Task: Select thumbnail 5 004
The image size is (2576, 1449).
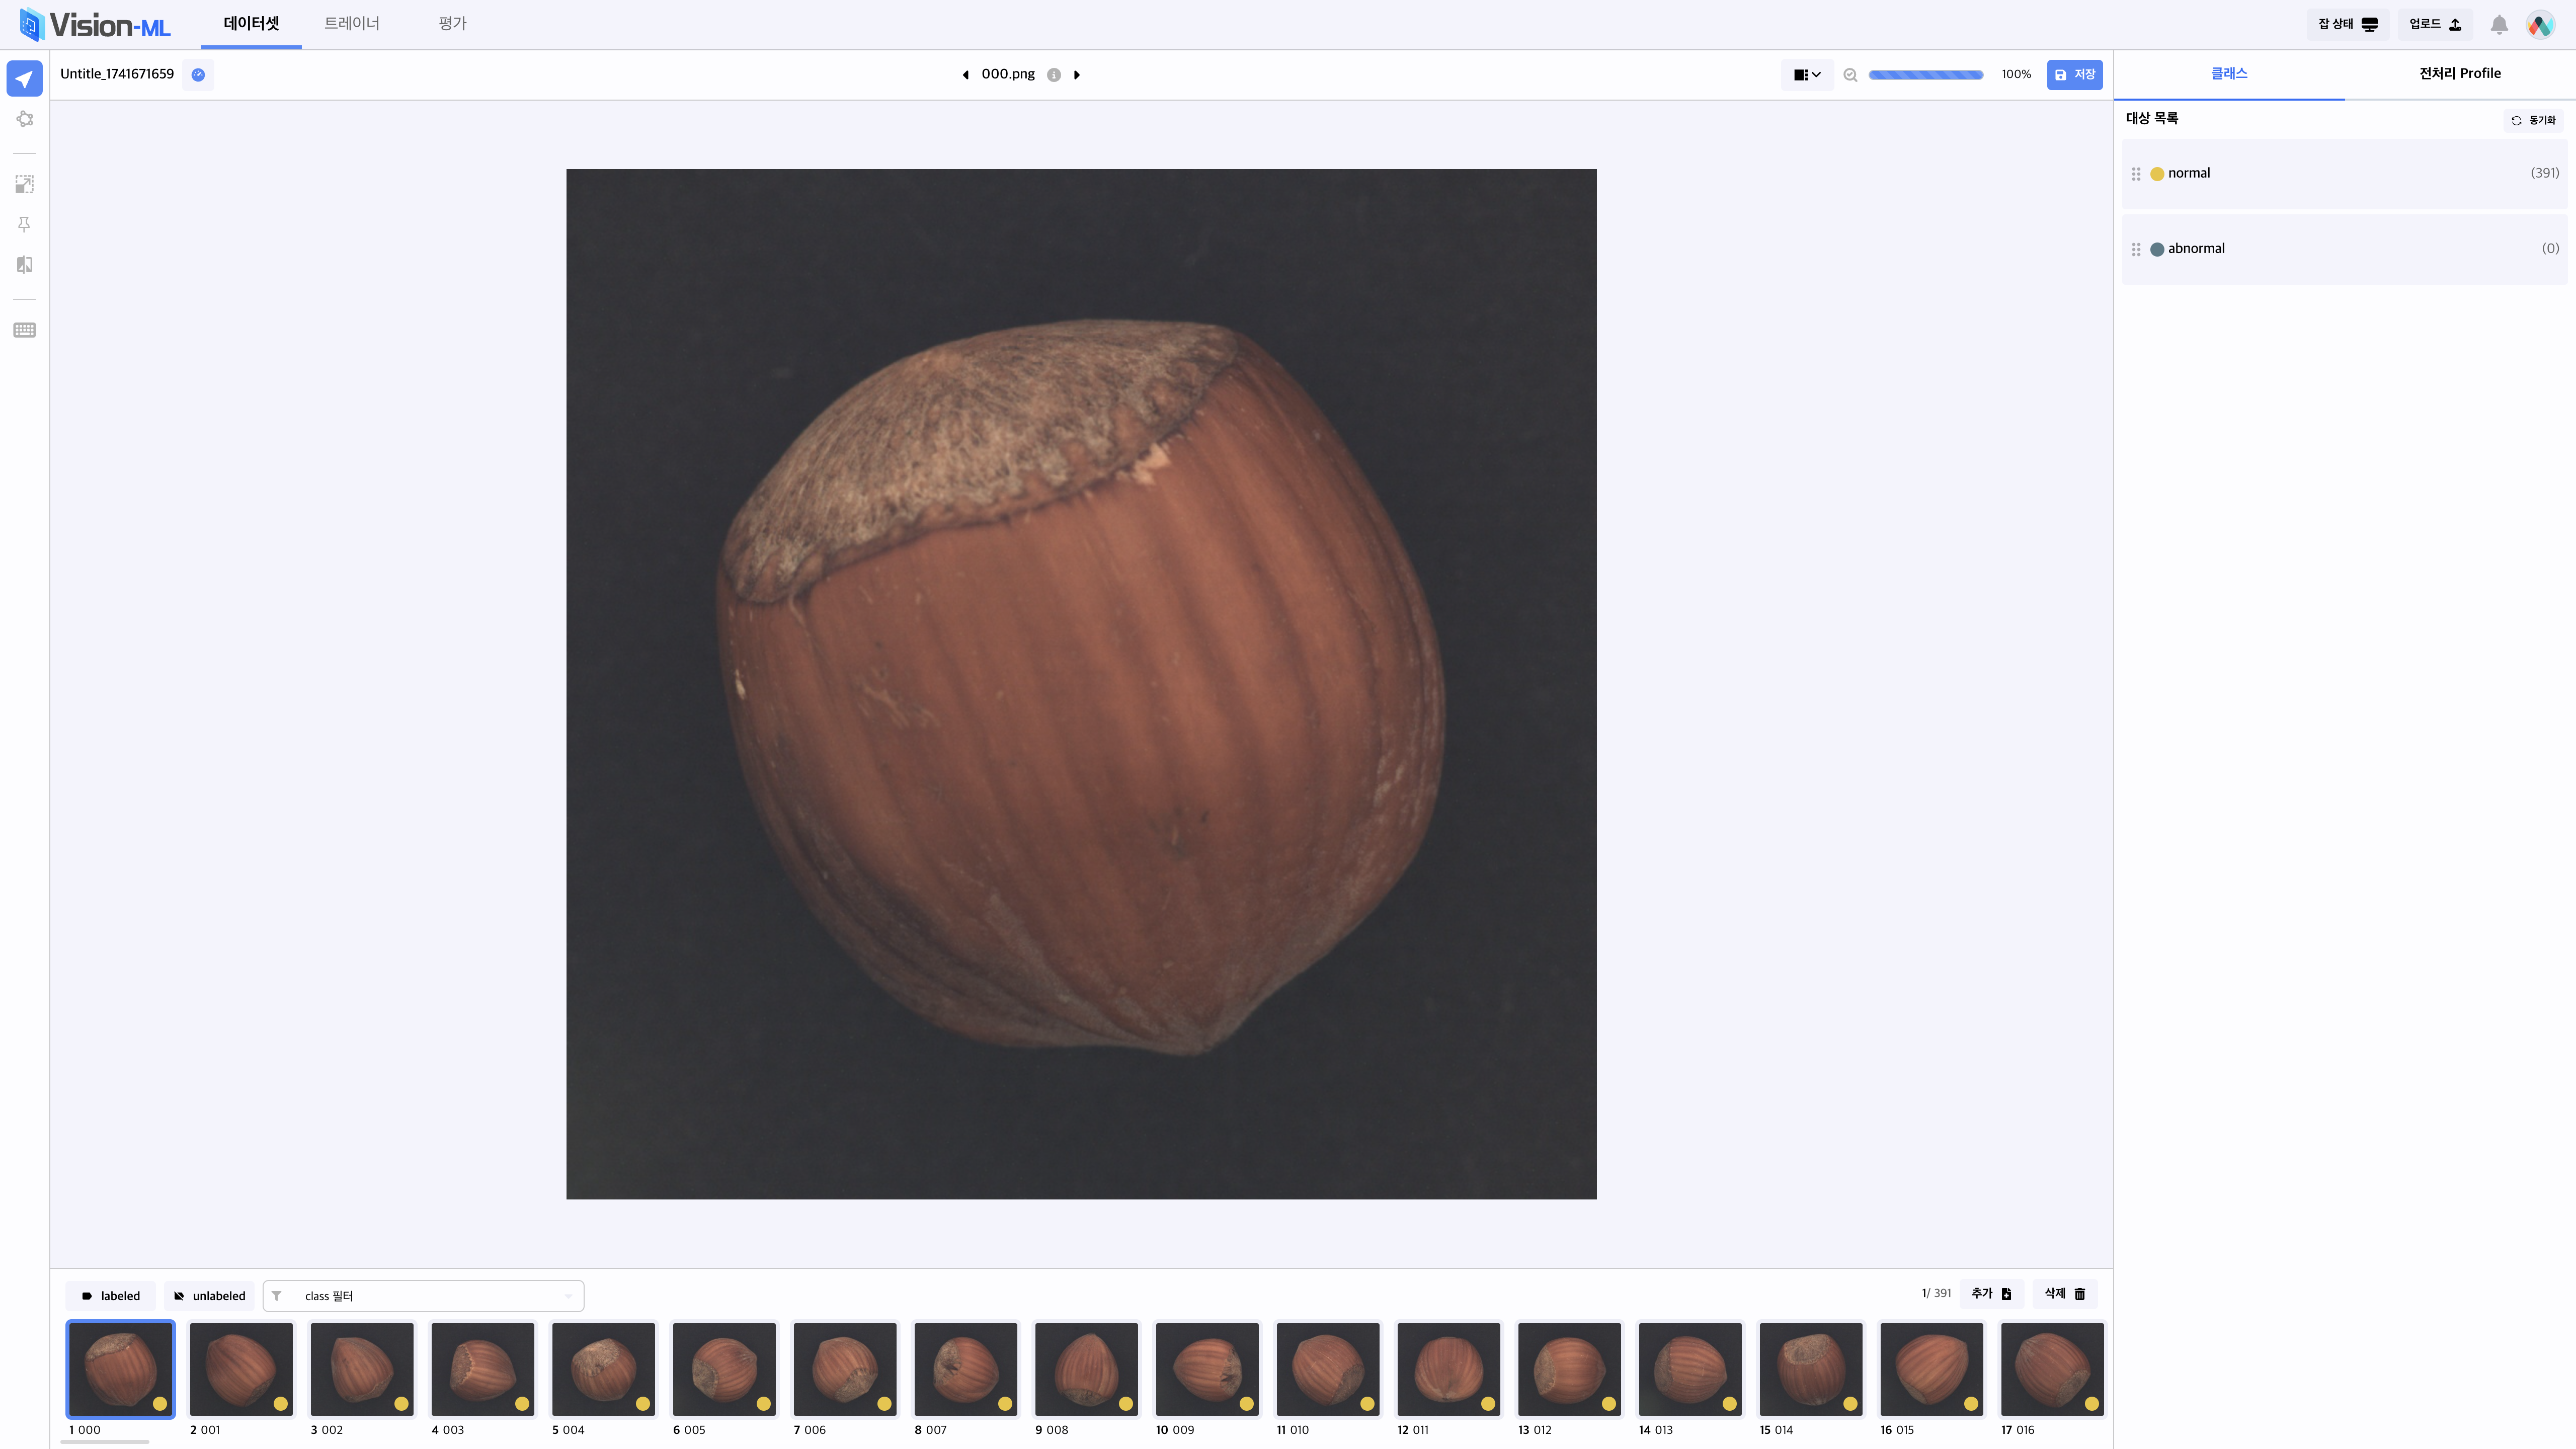Action: point(603,1369)
